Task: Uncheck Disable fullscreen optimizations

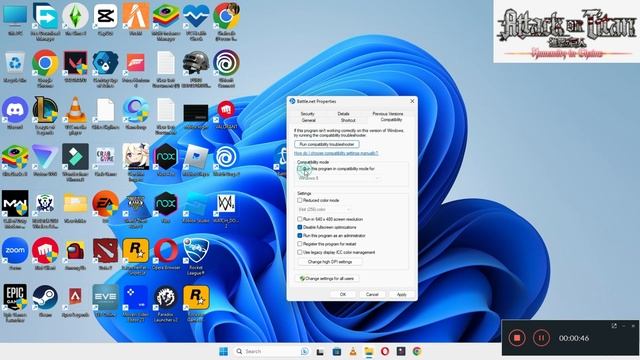Action: pyautogui.click(x=300, y=227)
